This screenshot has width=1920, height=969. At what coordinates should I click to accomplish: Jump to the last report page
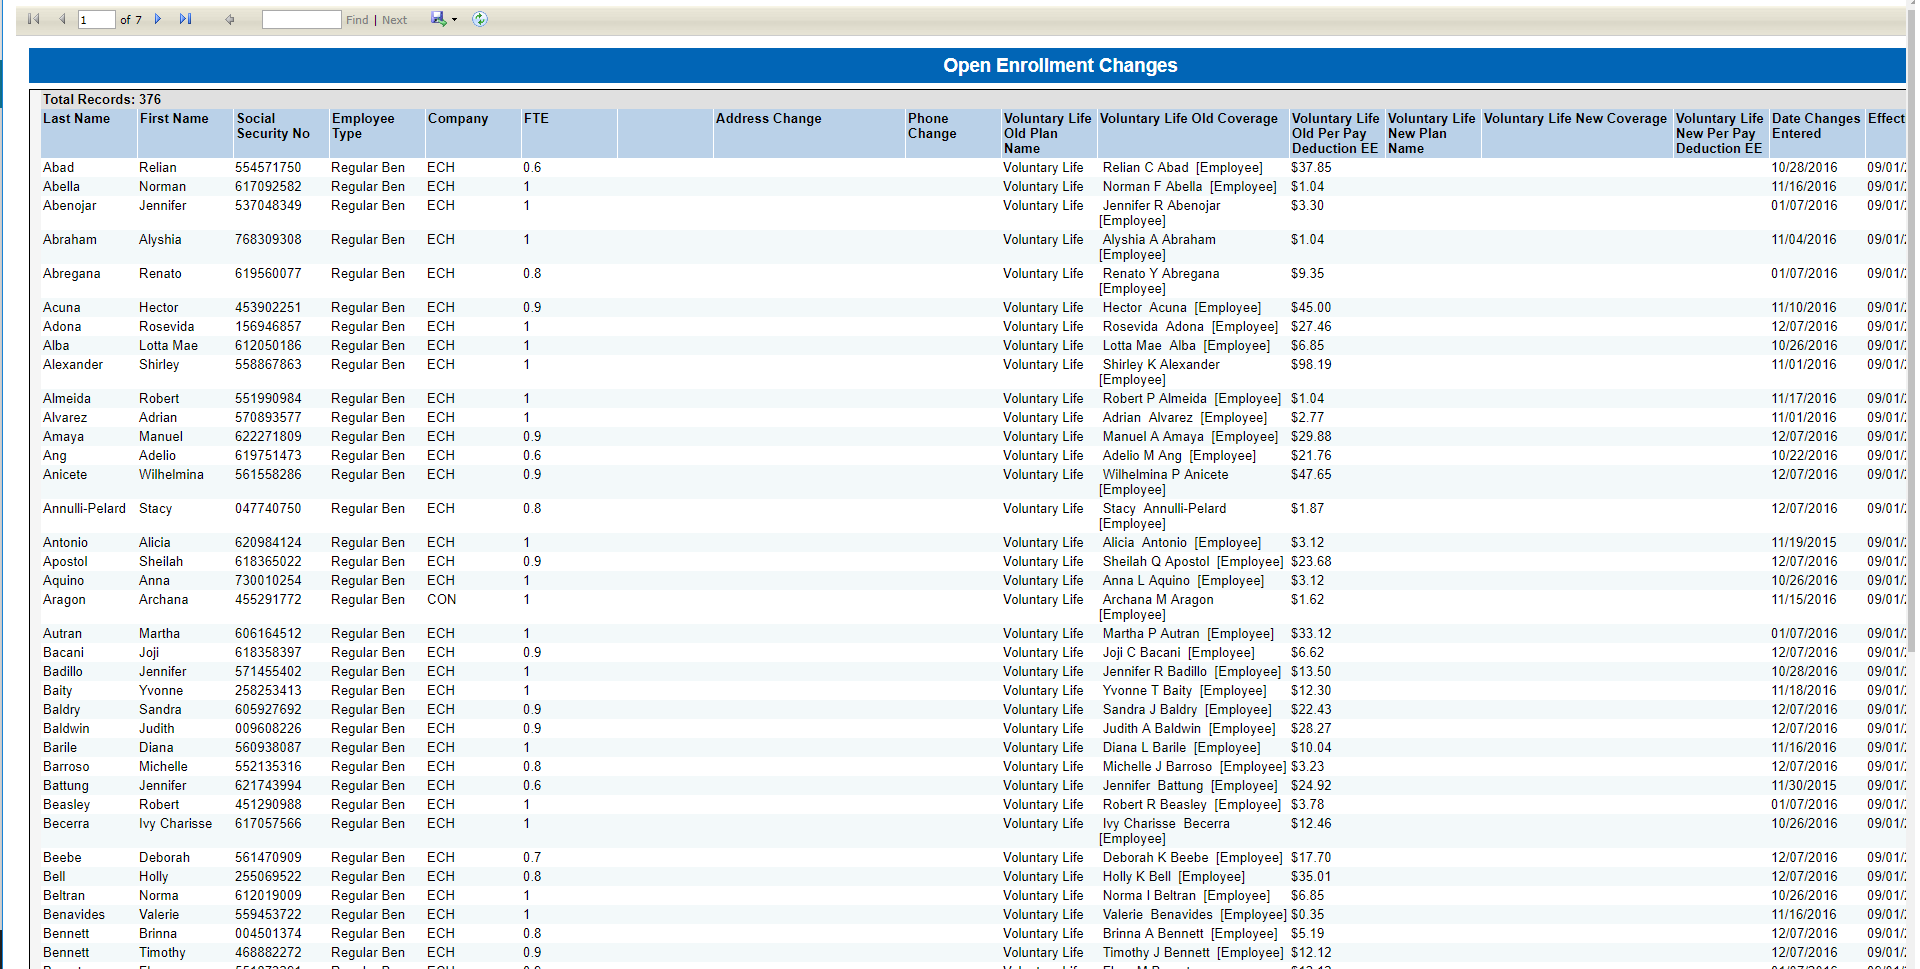(x=185, y=19)
